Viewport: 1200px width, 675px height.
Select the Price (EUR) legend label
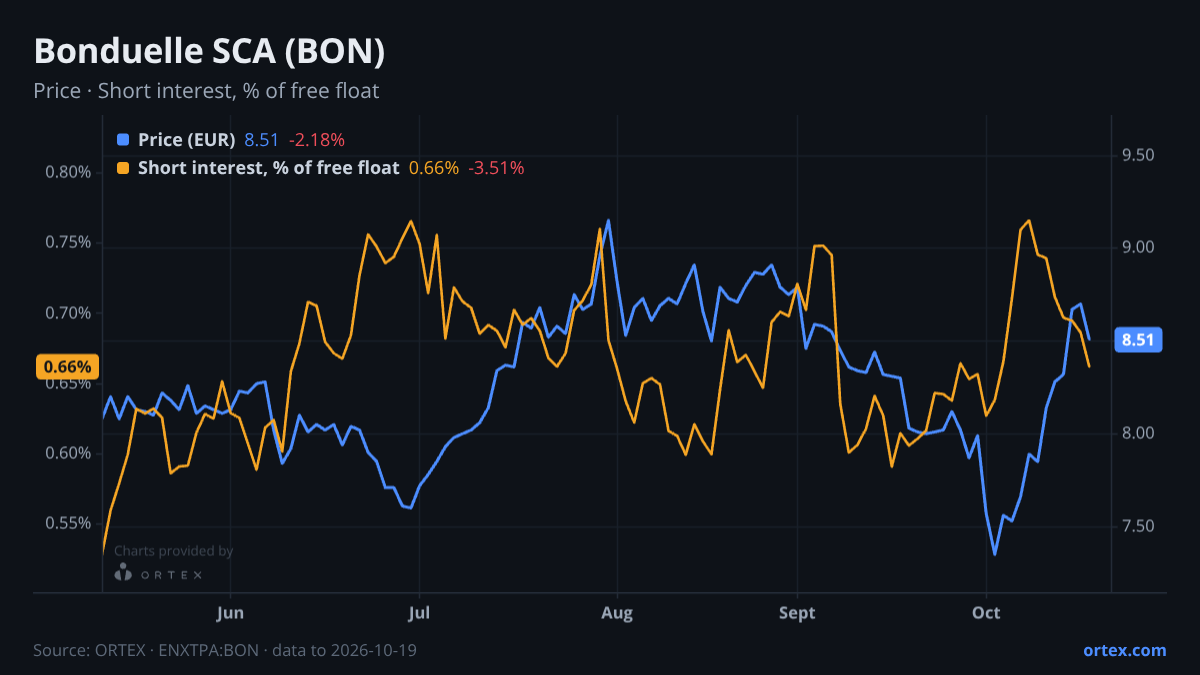tap(187, 140)
